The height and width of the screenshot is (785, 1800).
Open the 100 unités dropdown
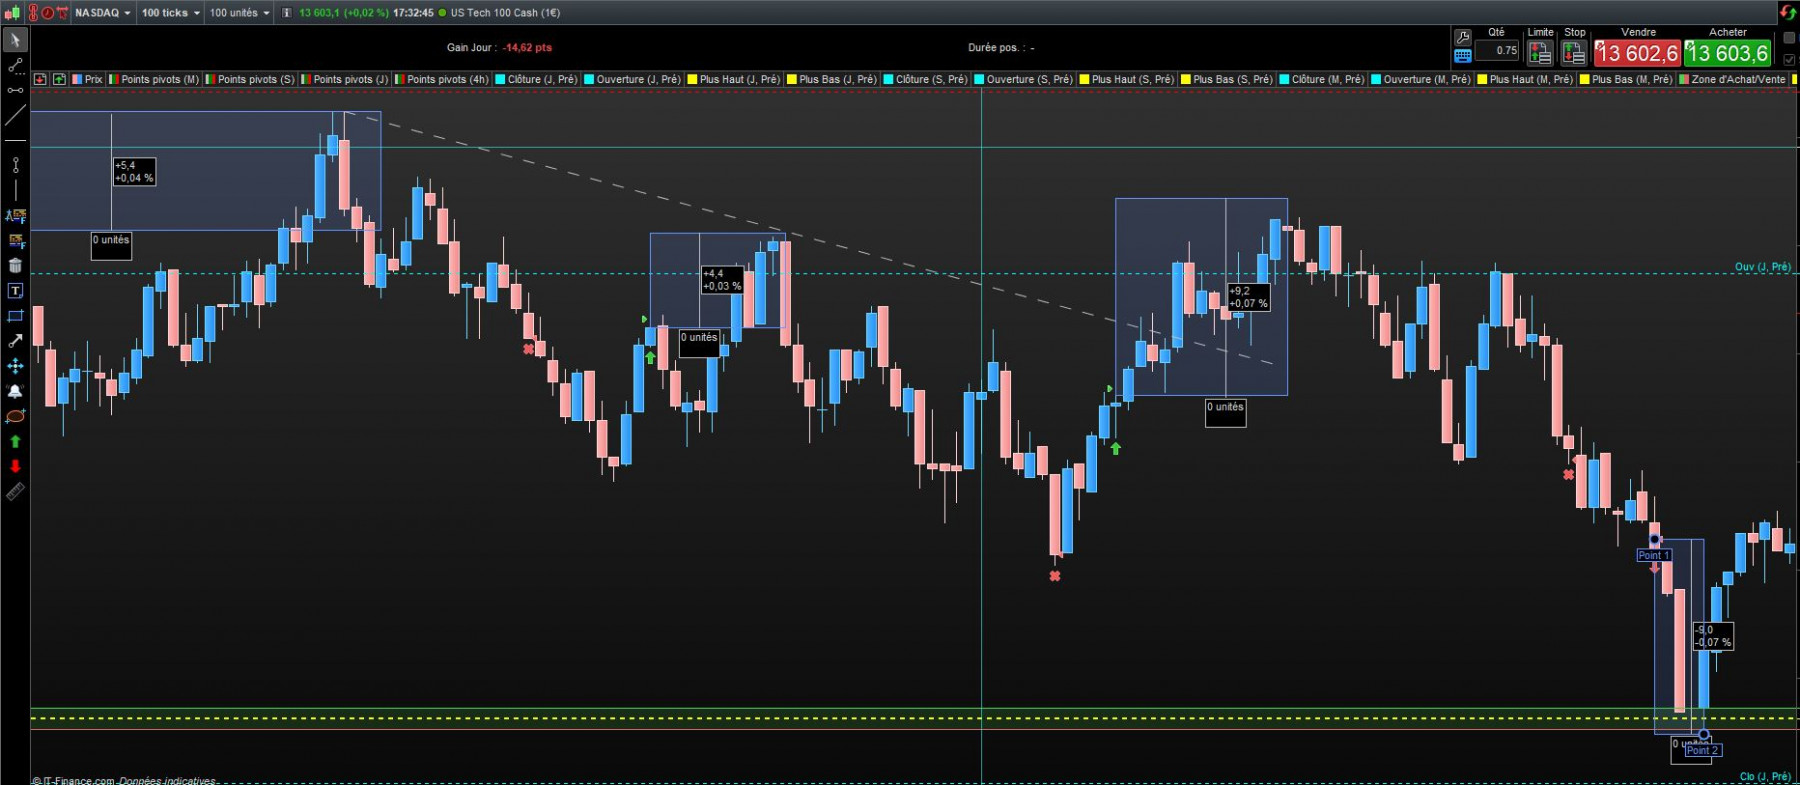(x=239, y=13)
